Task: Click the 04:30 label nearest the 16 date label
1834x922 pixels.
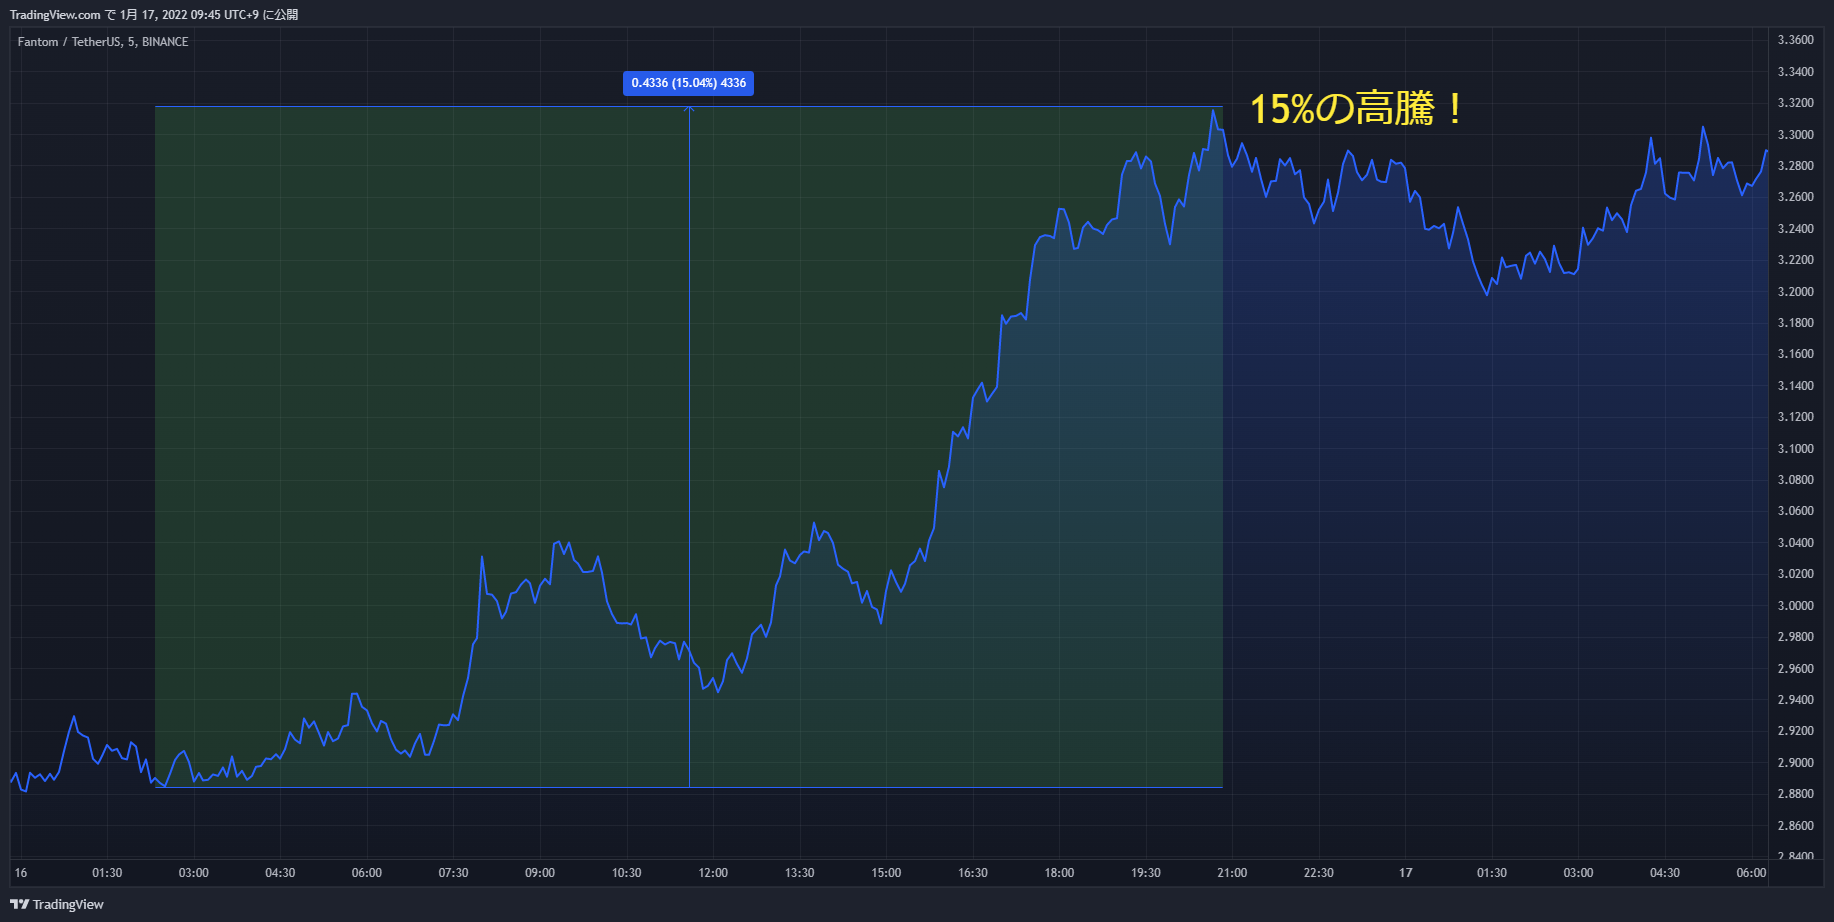Action: tap(280, 873)
